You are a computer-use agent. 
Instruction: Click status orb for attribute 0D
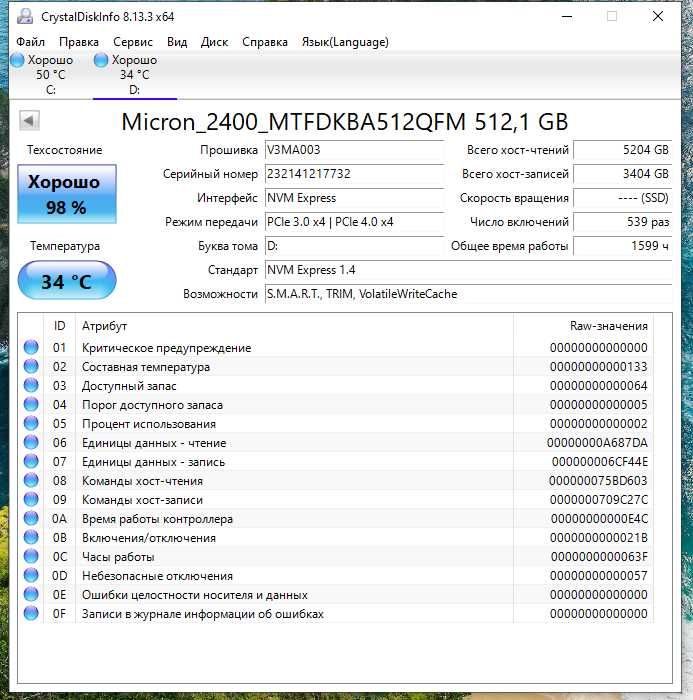point(31,575)
